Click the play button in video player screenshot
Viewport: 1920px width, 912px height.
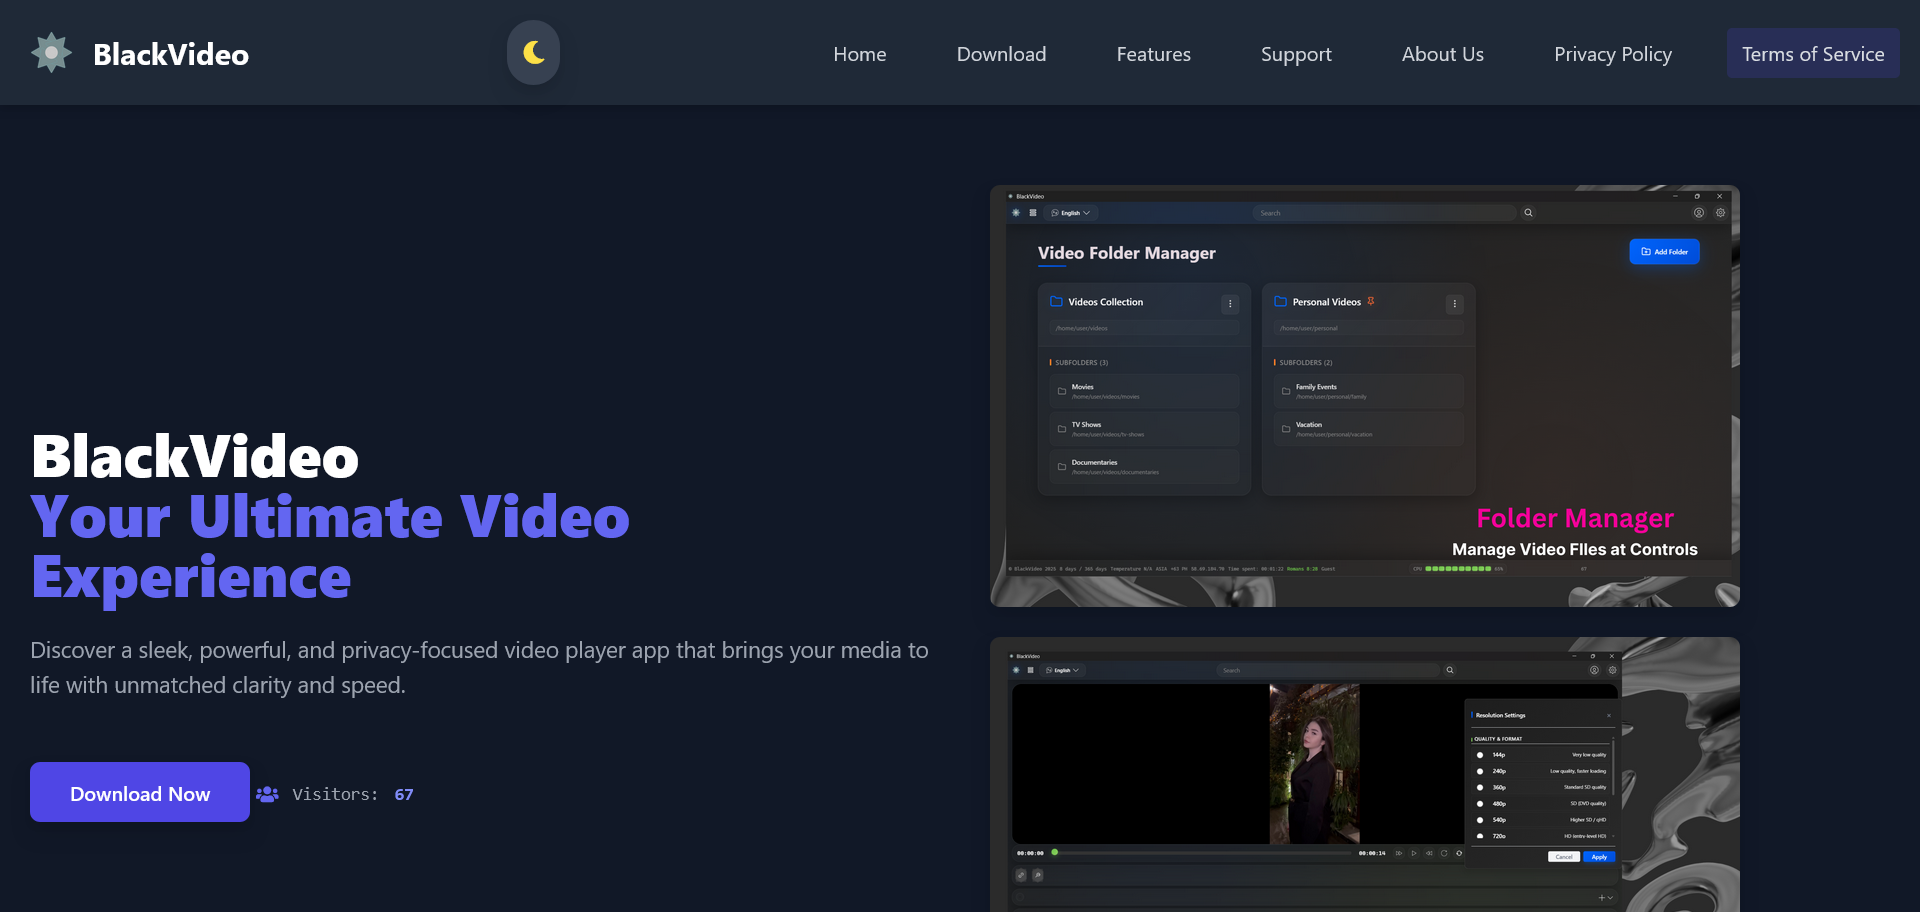[x=1414, y=853]
